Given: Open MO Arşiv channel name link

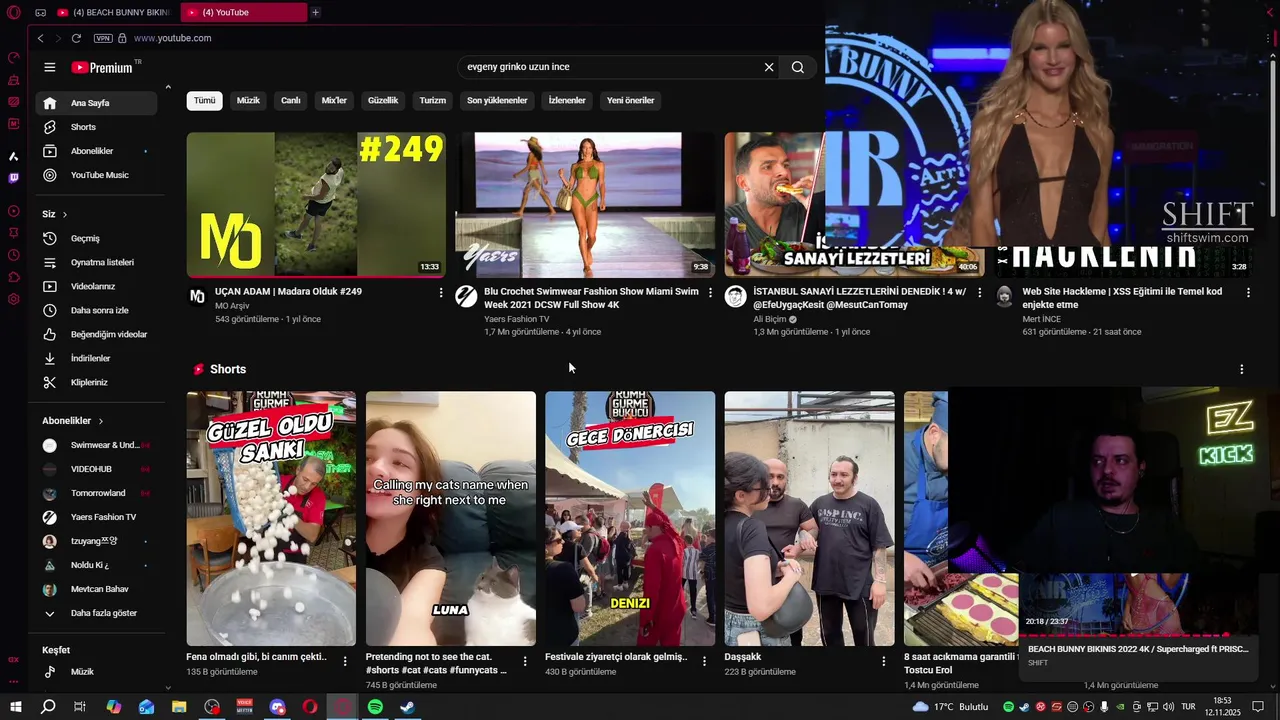Looking at the screenshot, I should [x=232, y=306].
